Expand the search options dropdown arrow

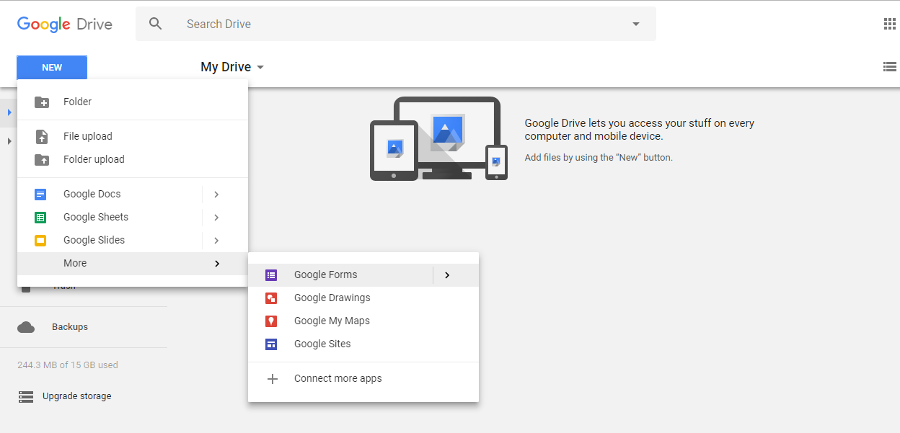point(635,24)
